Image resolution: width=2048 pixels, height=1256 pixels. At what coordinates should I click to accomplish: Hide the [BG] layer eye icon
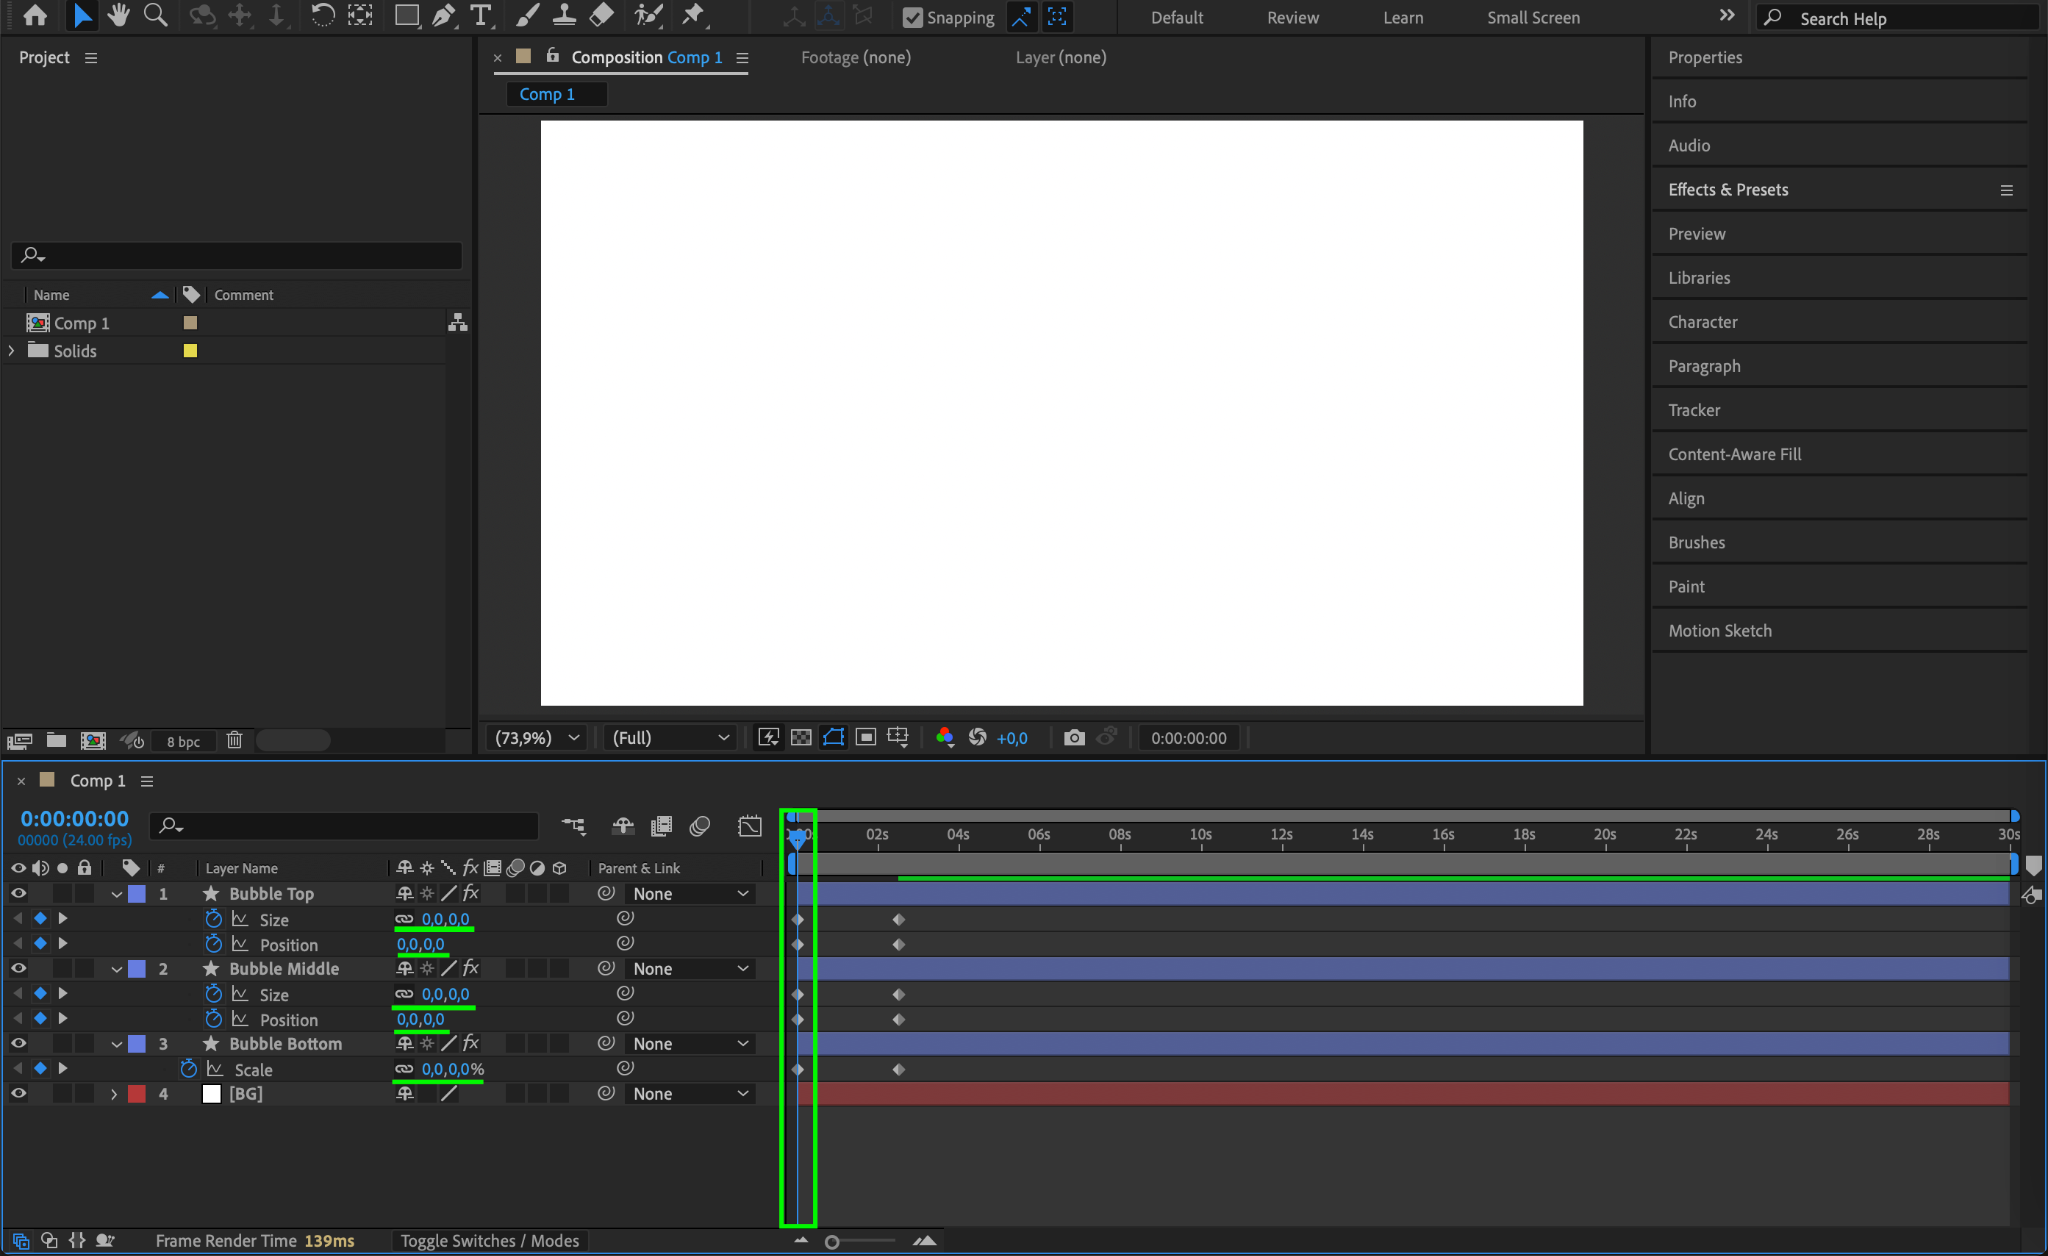tap(18, 1093)
